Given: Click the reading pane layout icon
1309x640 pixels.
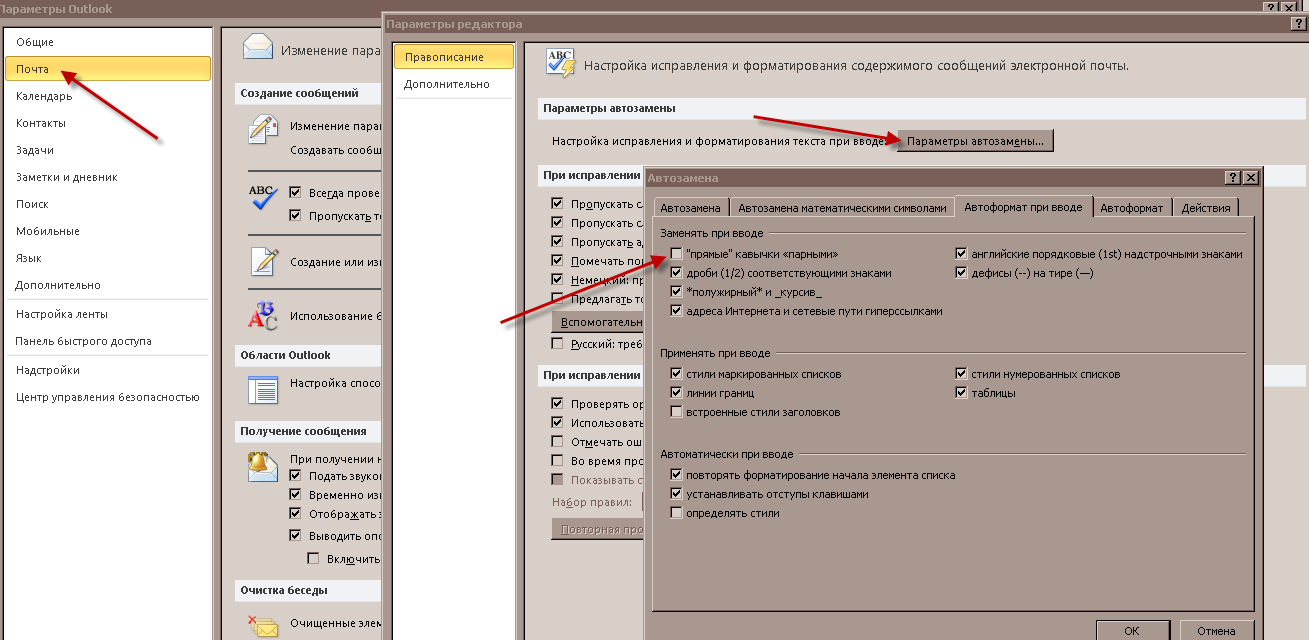Looking at the screenshot, I should click(263, 388).
